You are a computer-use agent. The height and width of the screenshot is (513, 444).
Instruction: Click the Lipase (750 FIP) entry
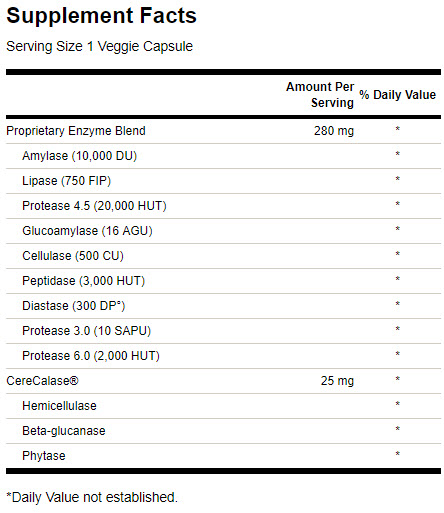pyautogui.click(x=66, y=181)
